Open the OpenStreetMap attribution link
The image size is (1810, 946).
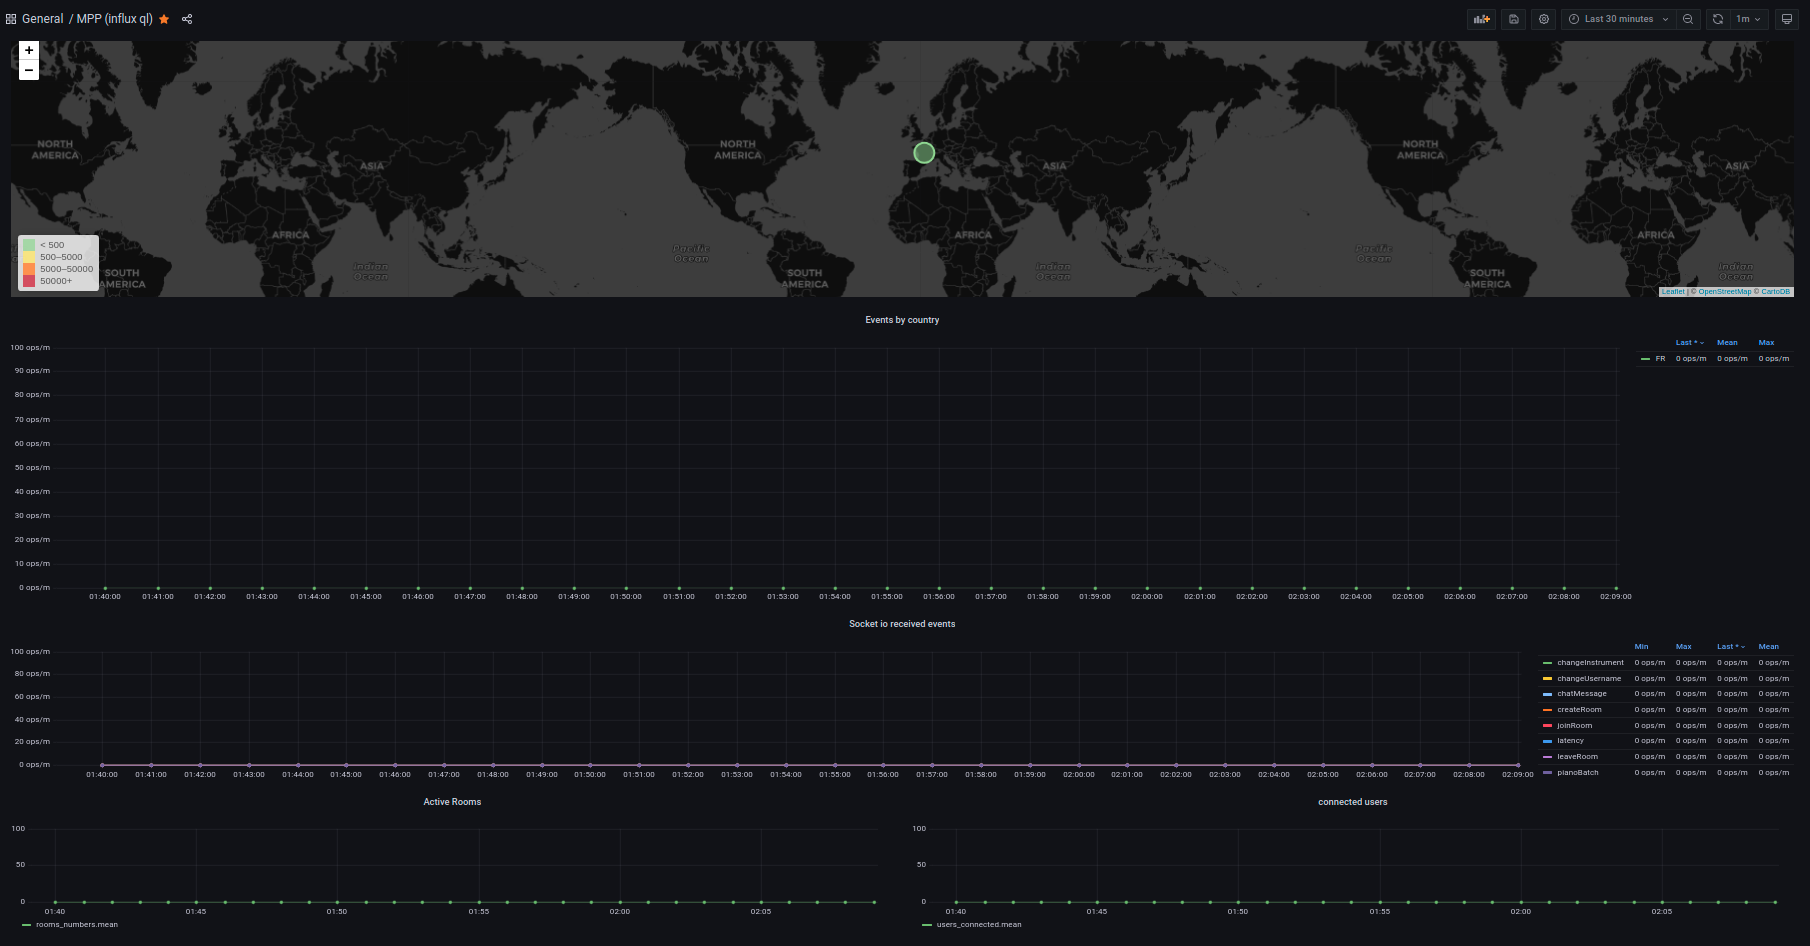point(1724,292)
